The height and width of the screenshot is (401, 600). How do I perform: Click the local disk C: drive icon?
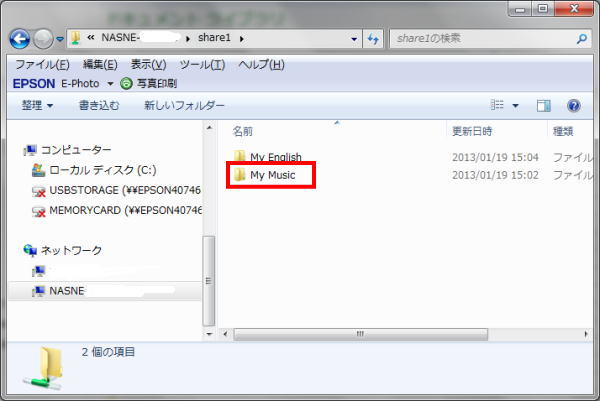coord(38,170)
